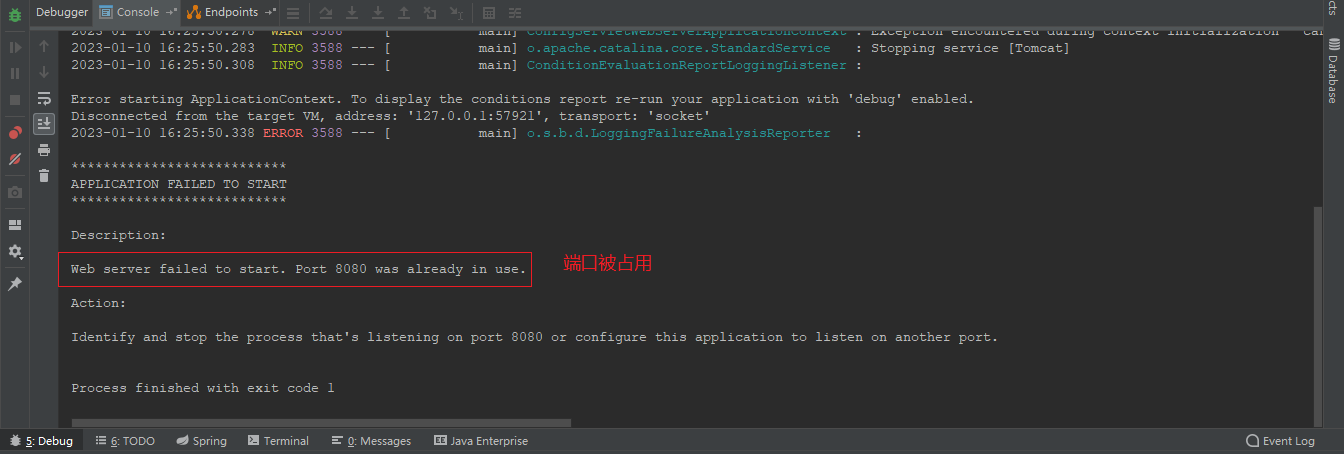The image size is (1344, 454).
Task: Open the Terminal tool window
Action: pyautogui.click(x=279, y=441)
